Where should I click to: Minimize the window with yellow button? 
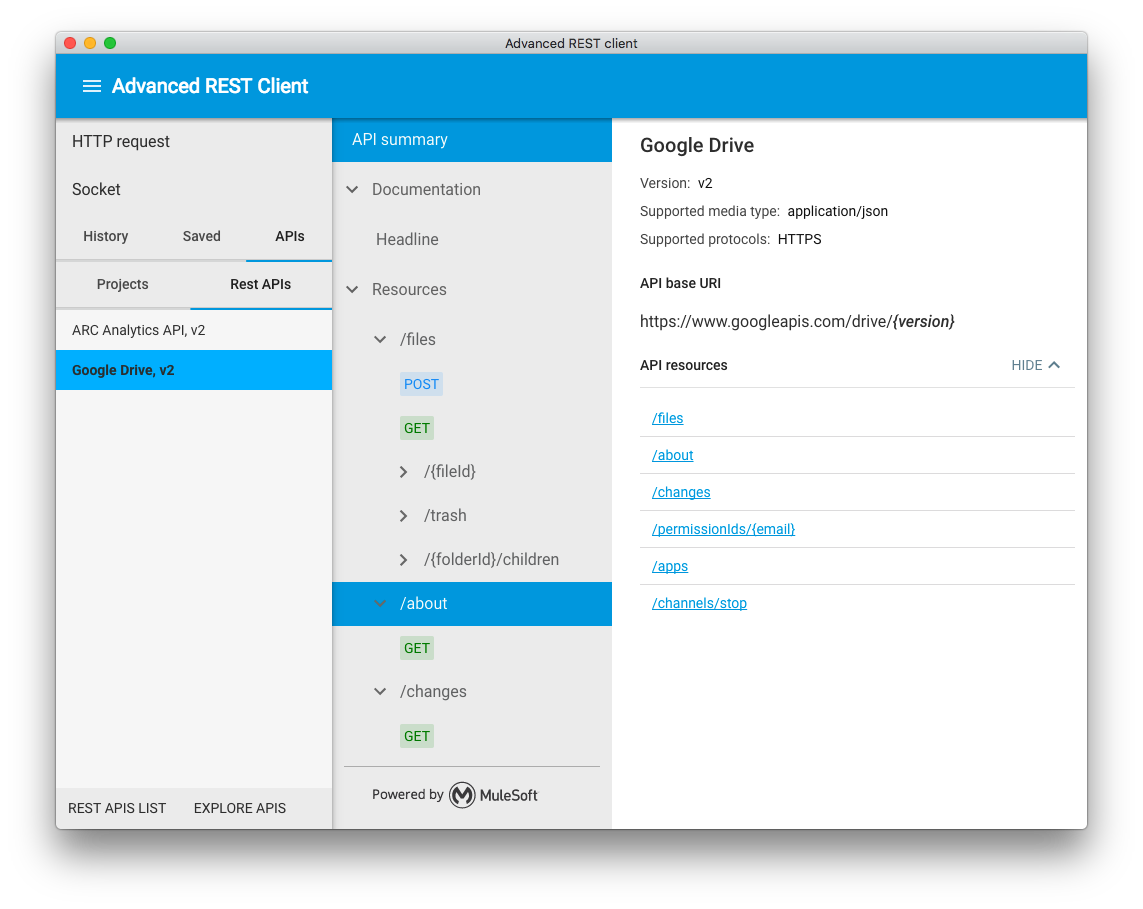(90, 43)
